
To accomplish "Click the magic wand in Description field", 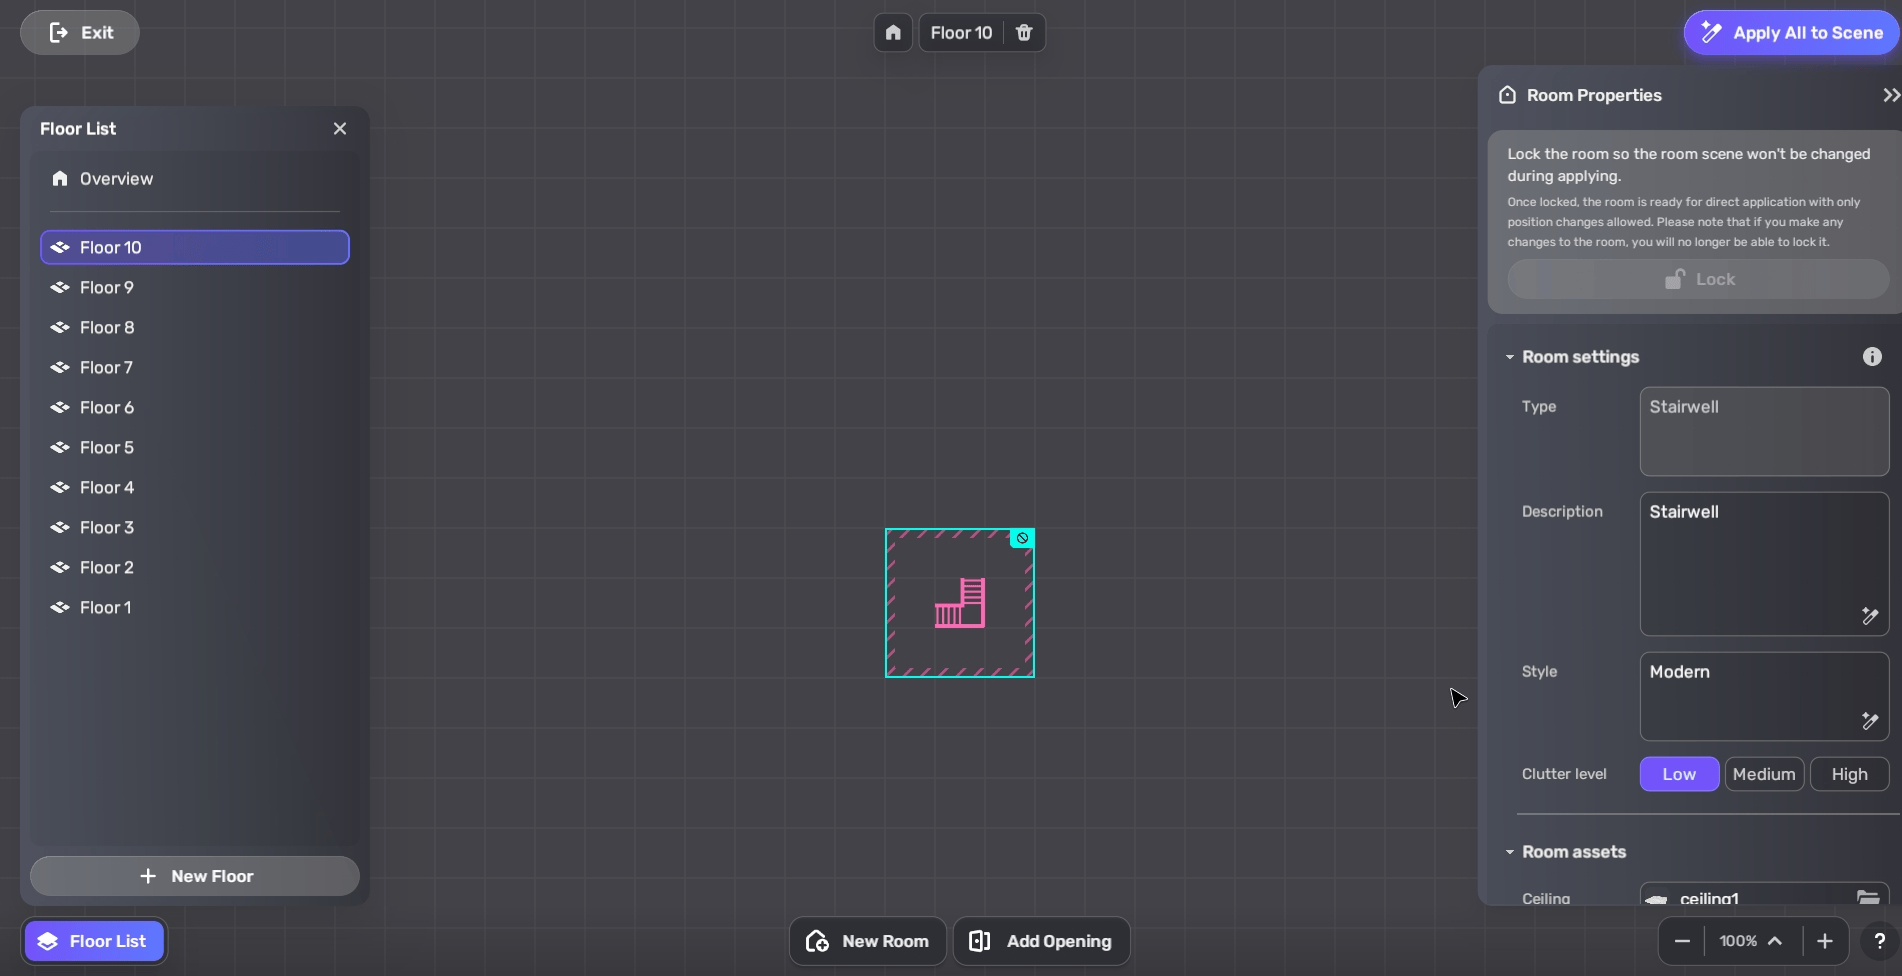I will point(1869,616).
